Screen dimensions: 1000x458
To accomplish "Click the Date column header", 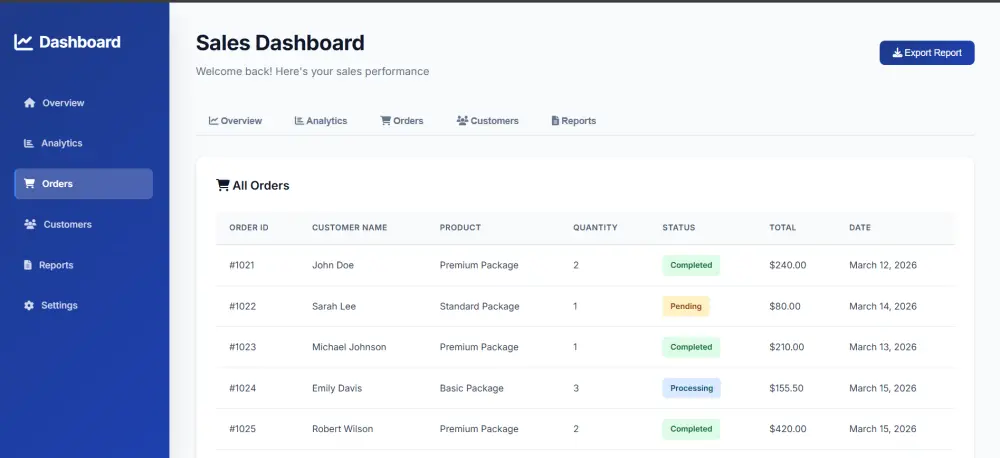I will click(x=859, y=228).
